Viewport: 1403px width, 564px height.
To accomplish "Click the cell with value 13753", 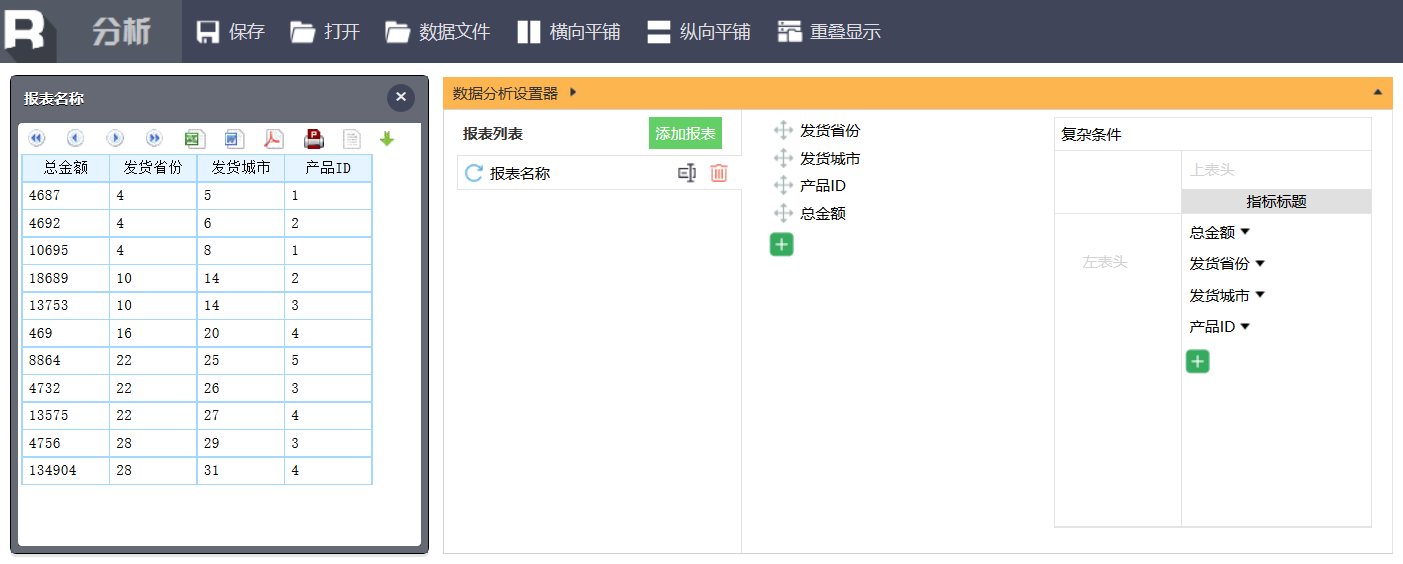I will click(66, 305).
